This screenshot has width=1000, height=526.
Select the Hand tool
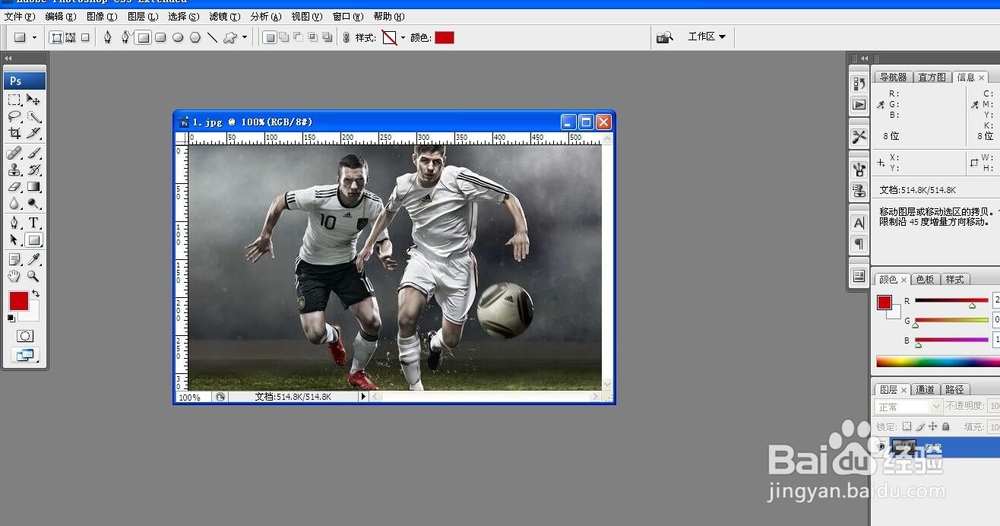[15, 276]
